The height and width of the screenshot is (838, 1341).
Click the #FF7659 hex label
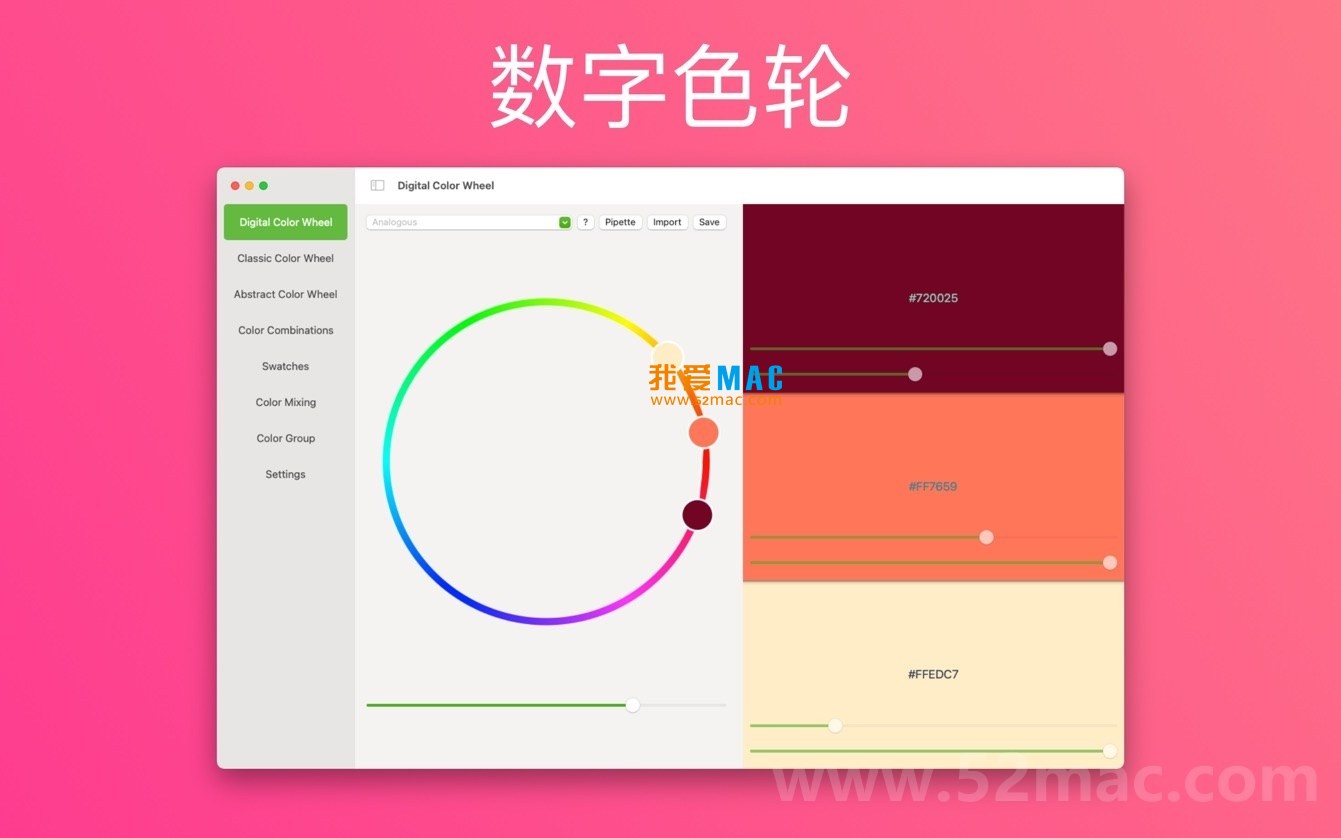coord(932,487)
